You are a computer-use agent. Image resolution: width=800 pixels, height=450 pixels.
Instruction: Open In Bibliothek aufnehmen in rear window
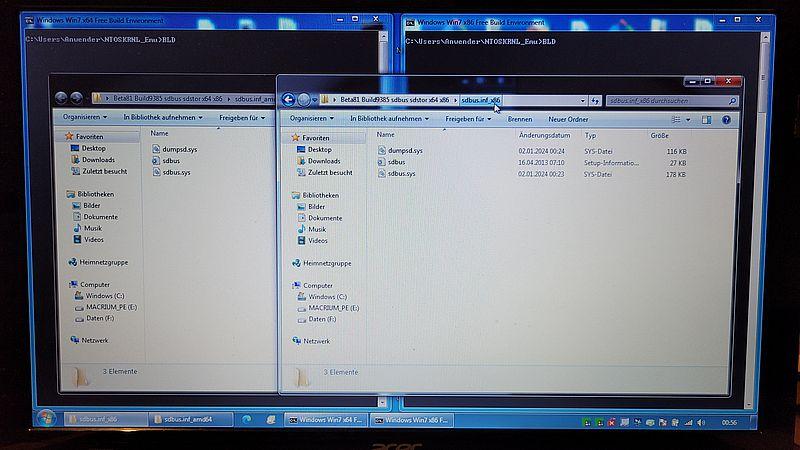(x=163, y=117)
